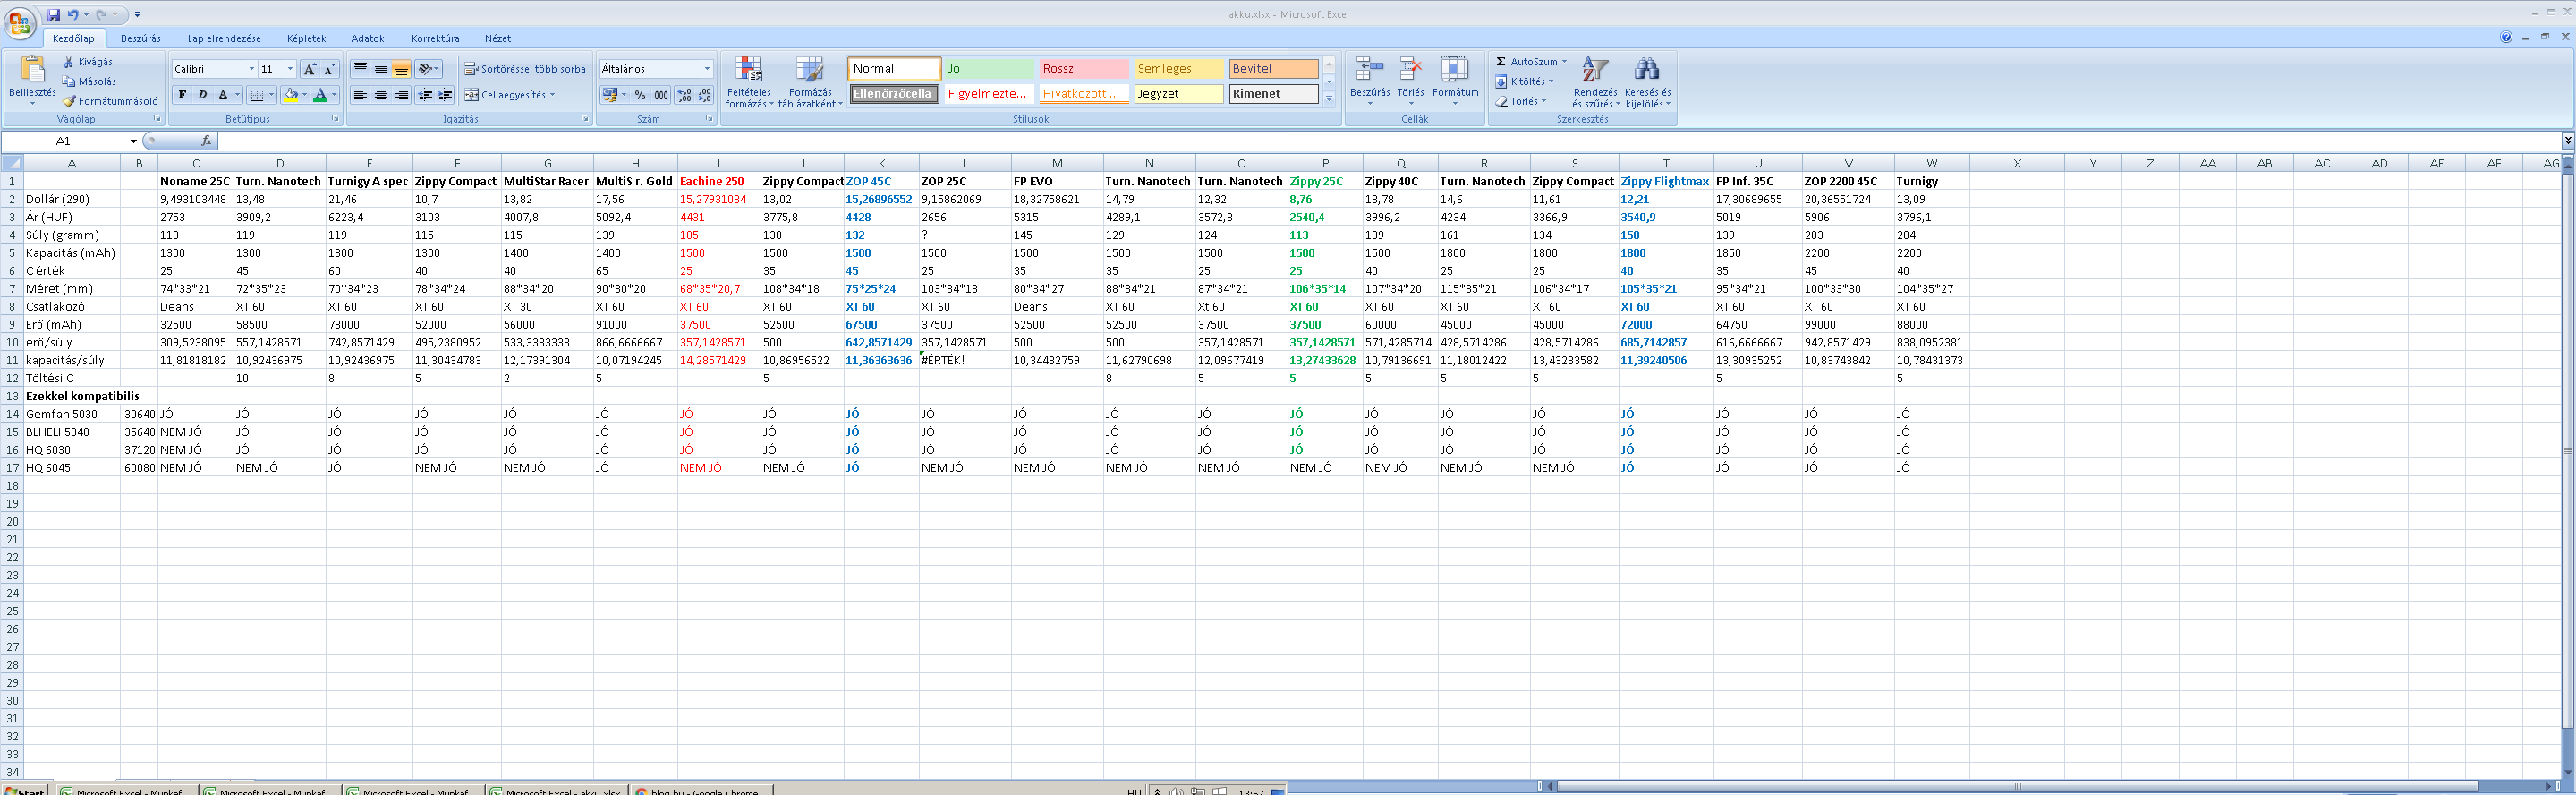Save the workbook using the floppy icon
The height and width of the screenshot is (795, 2576).
pos(53,15)
